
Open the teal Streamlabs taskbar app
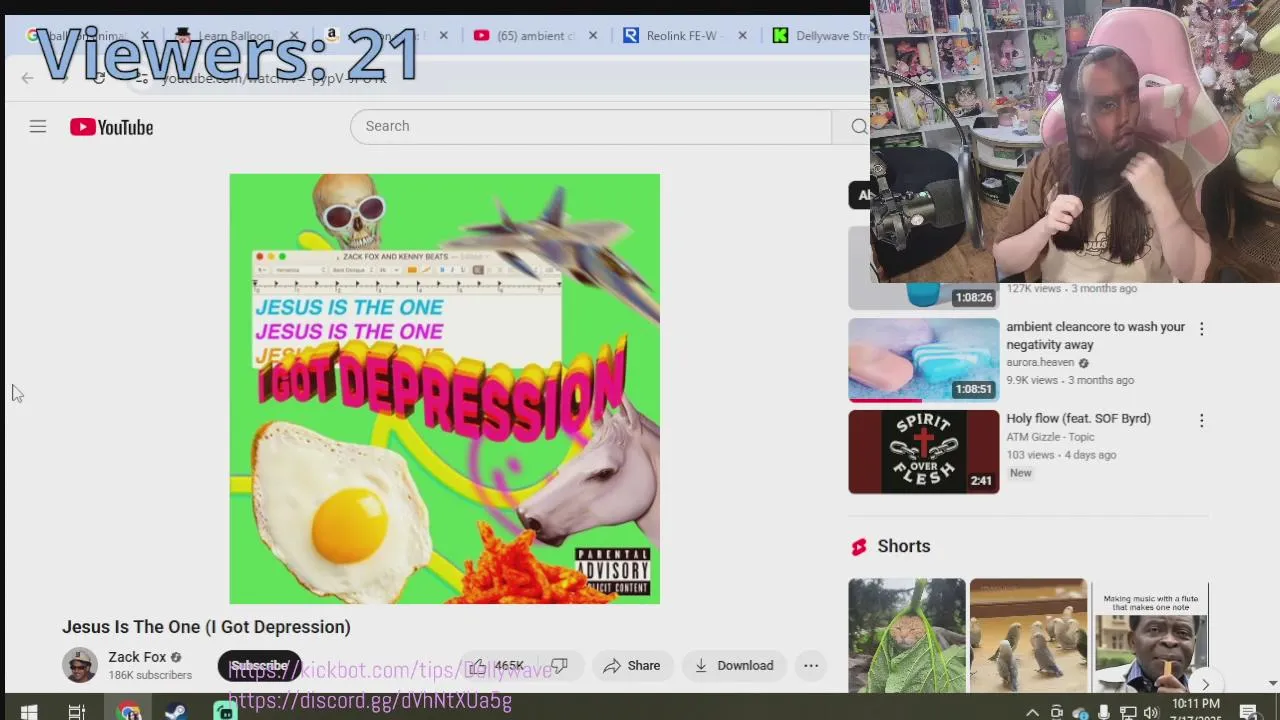click(x=225, y=712)
